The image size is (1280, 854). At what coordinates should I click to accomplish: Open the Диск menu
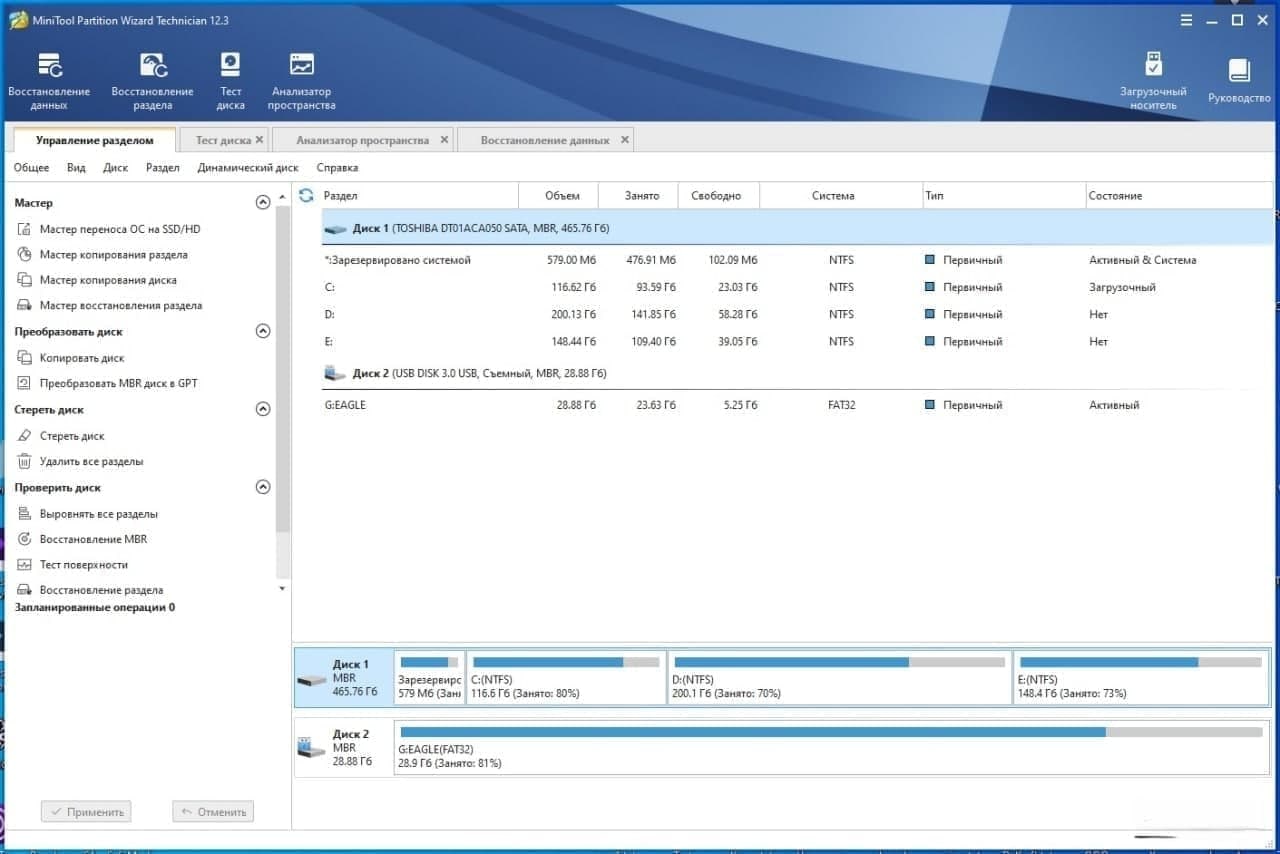point(116,168)
